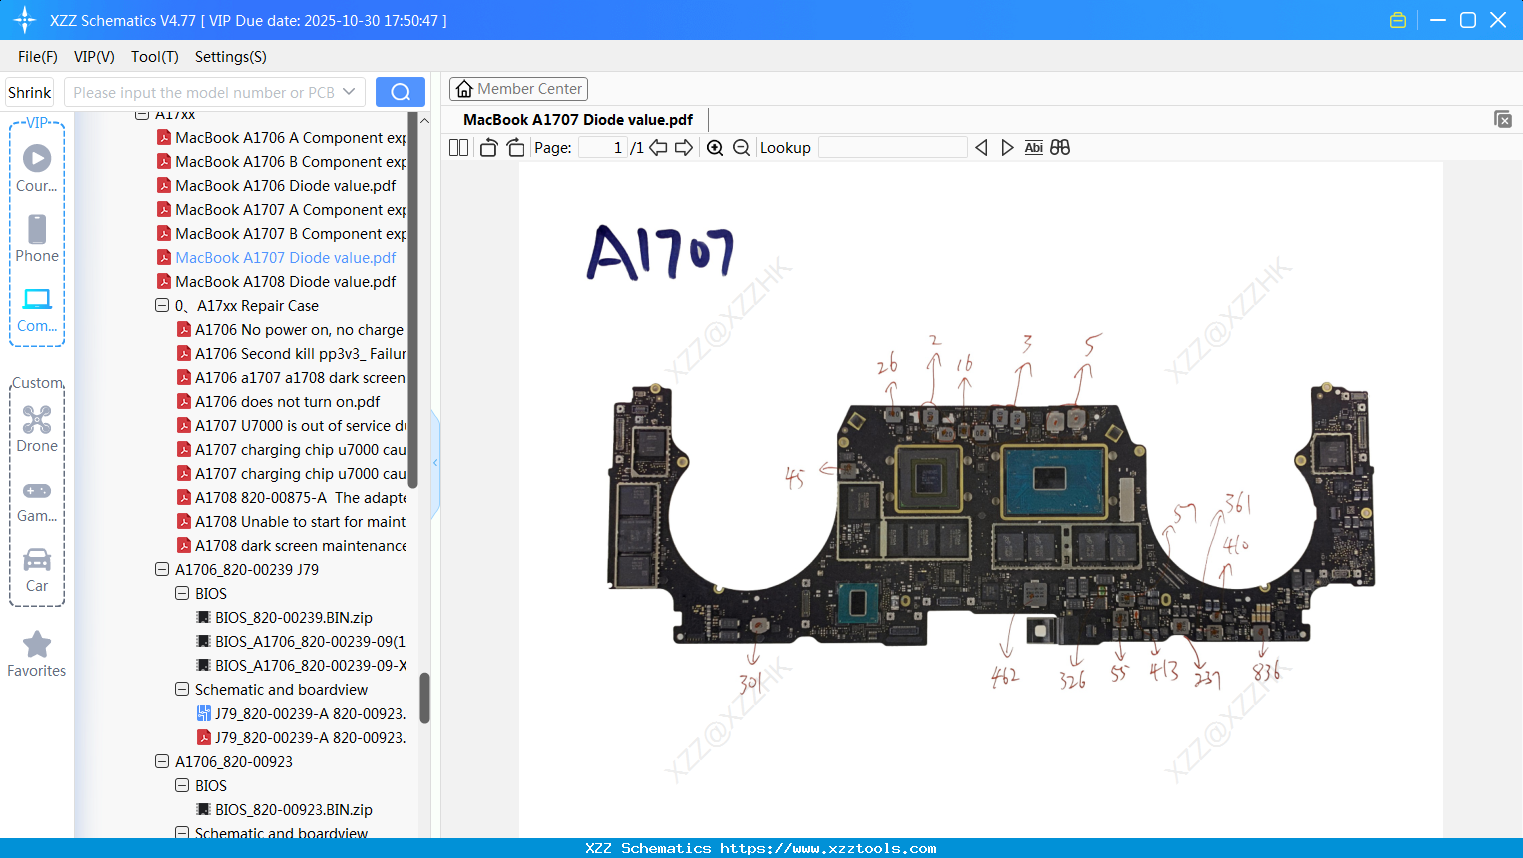Image resolution: width=1523 pixels, height=858 pixels.
Task: Open the Member Center button
Action: coord(518,89)
